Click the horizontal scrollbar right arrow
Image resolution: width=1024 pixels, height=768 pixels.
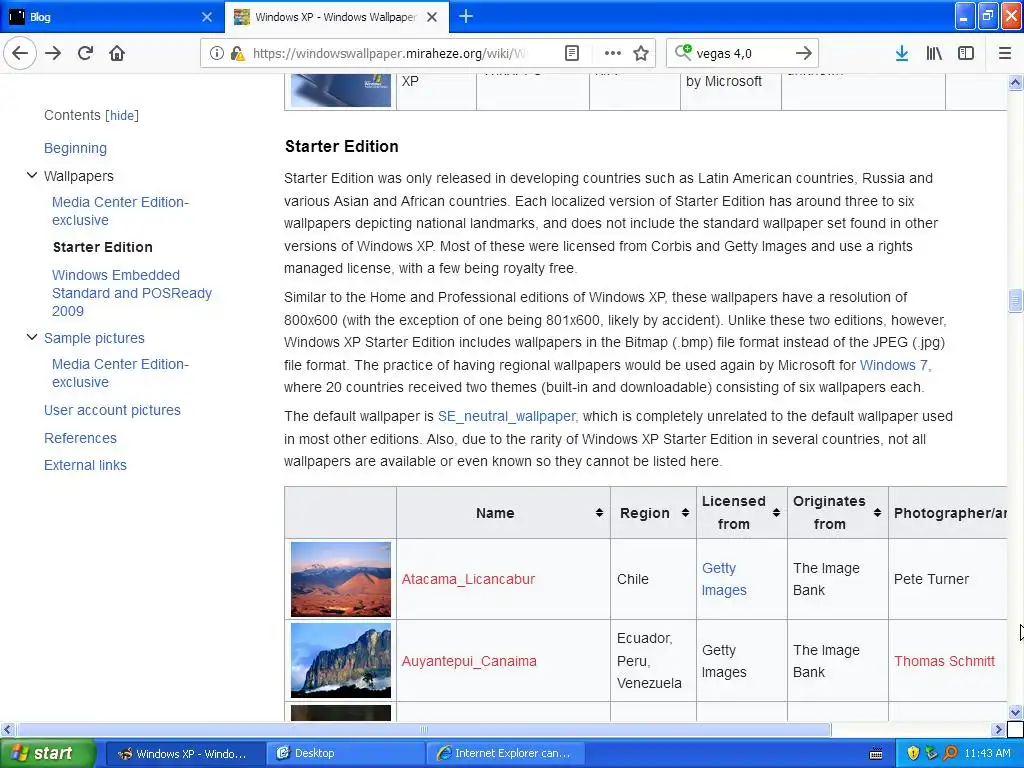tap(999, 729)
